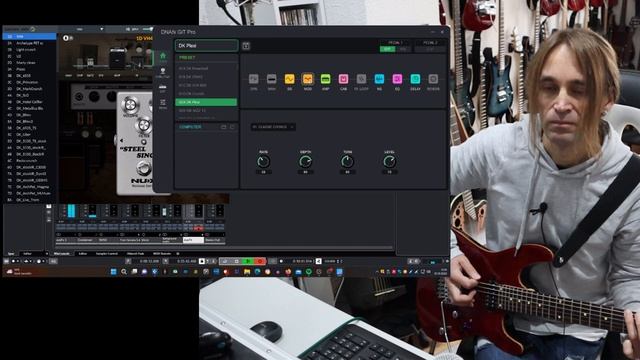Select the green AMP block in signal chain
The width and height of the screenshot is (640, 360).
pos(325,79)
